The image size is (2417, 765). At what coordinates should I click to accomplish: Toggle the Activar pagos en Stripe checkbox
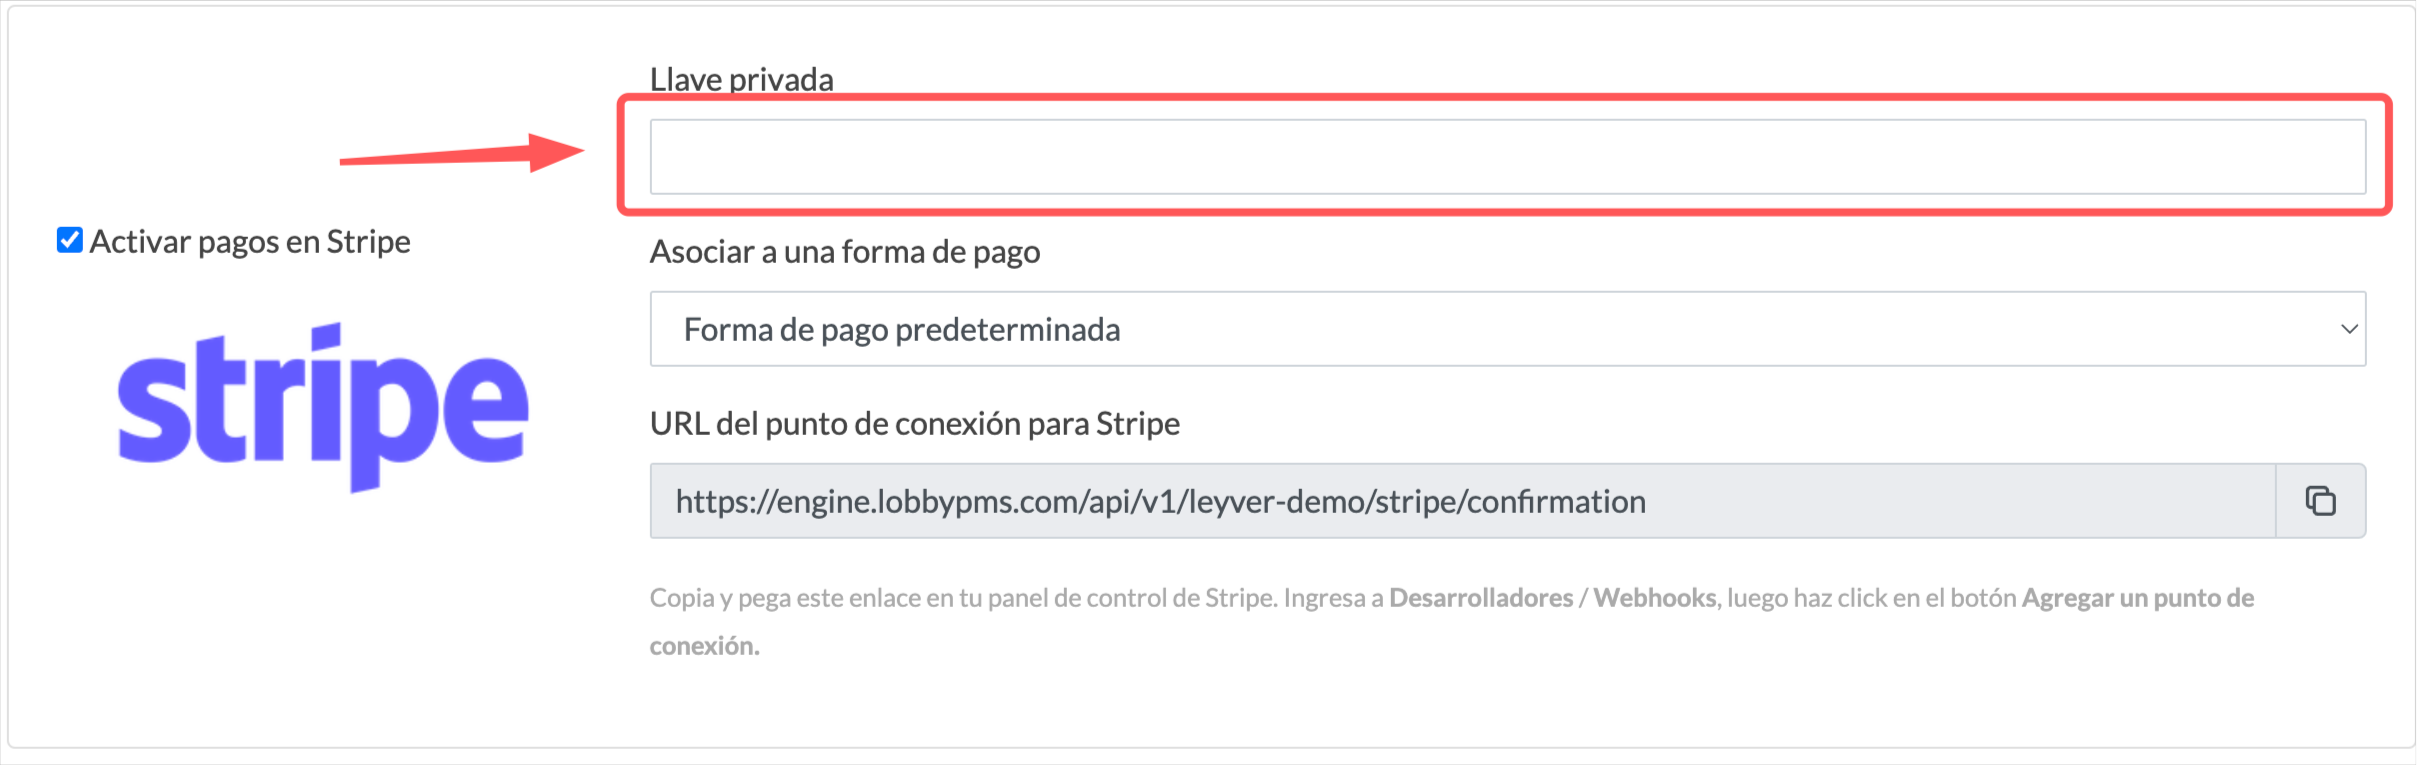70,240
